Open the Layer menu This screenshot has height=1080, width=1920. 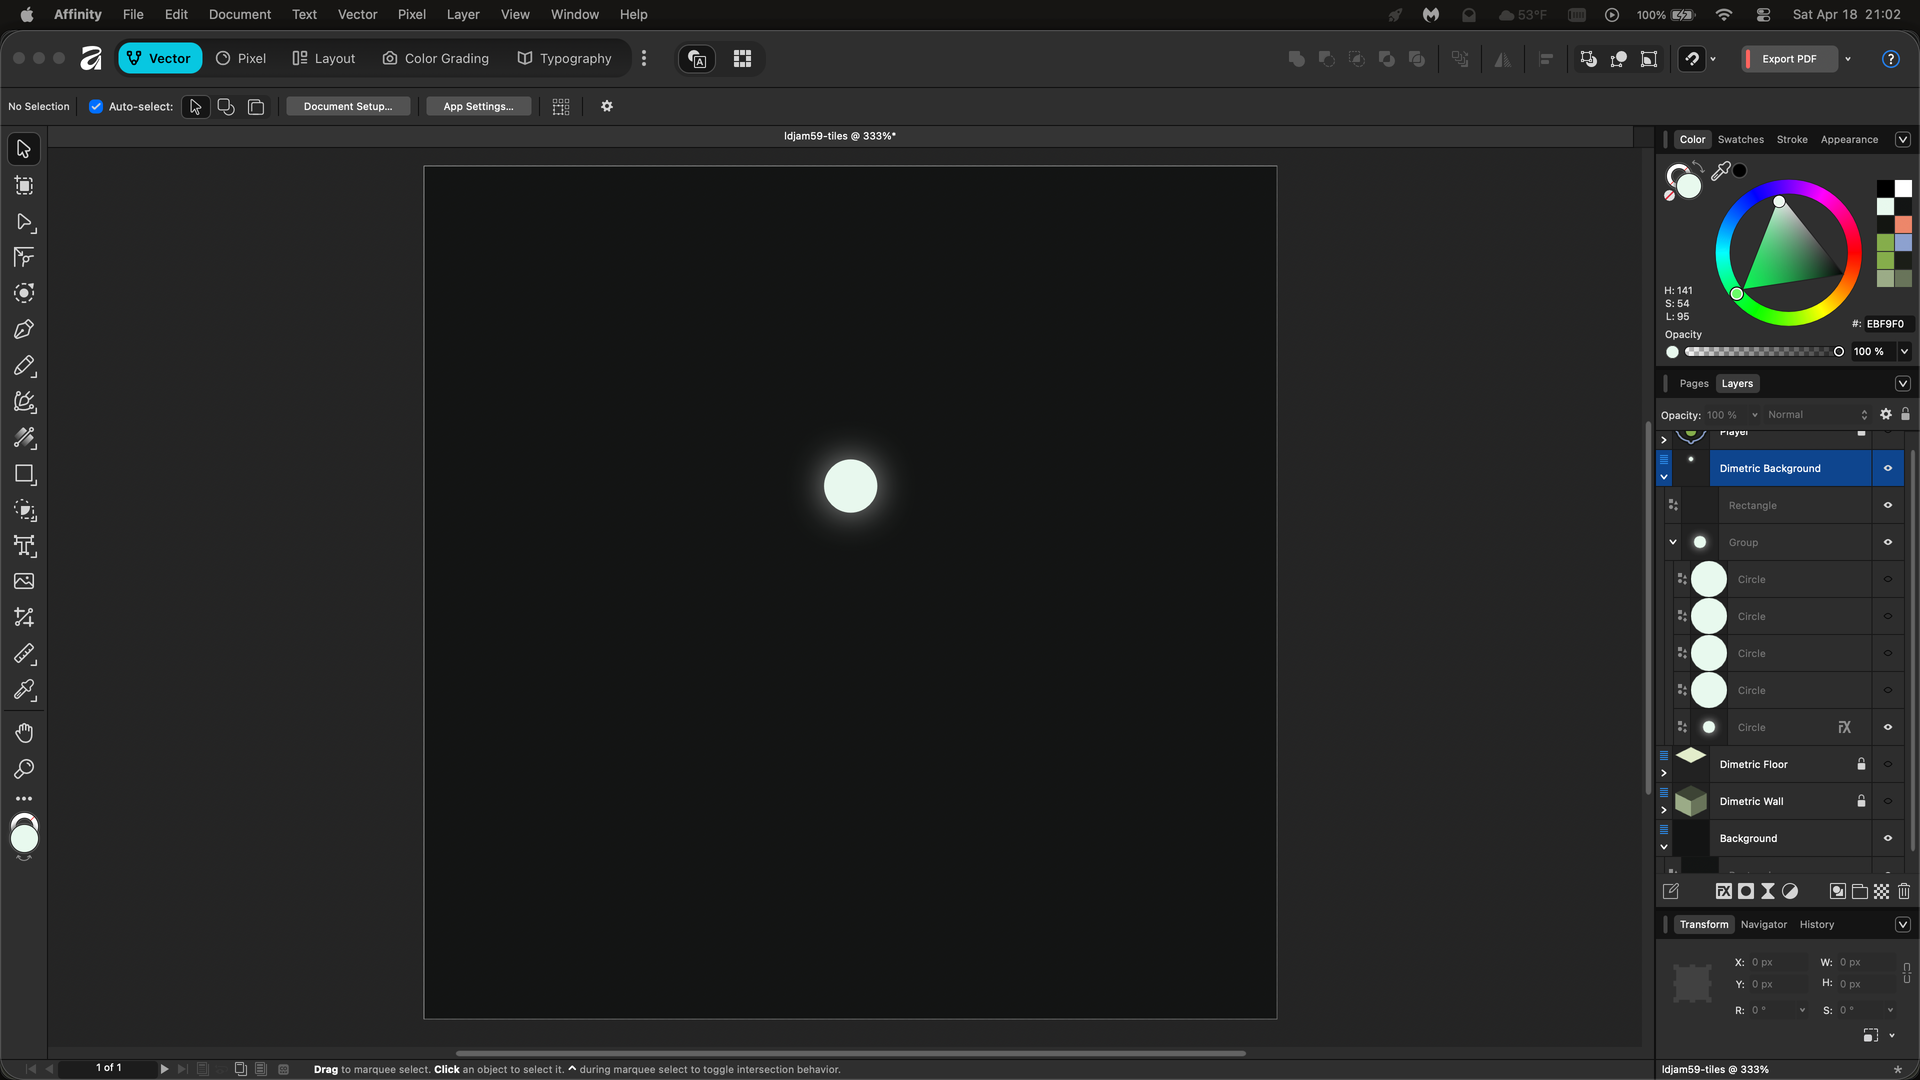click(x=463, y=14)
